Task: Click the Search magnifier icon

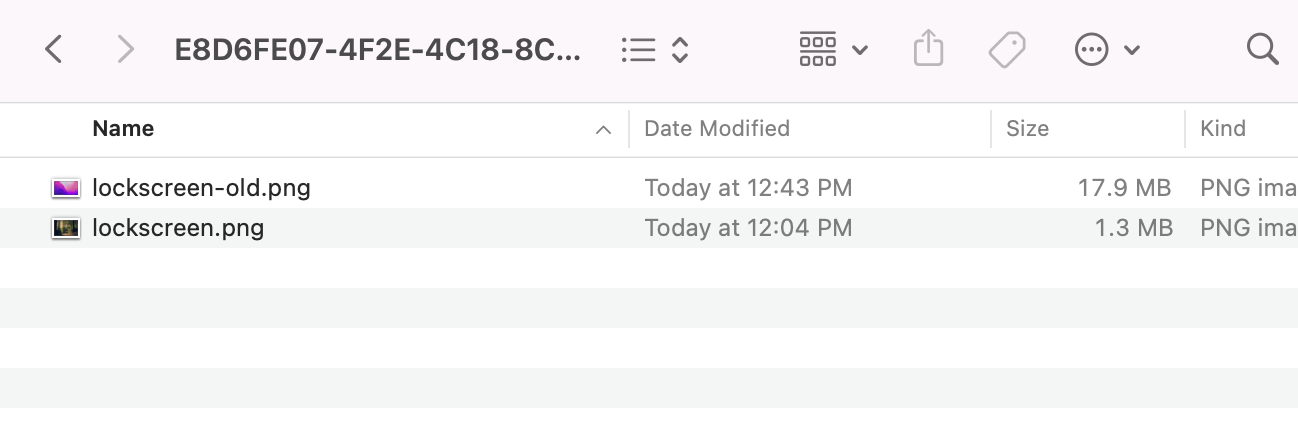Action: (x=1263, y=49)
